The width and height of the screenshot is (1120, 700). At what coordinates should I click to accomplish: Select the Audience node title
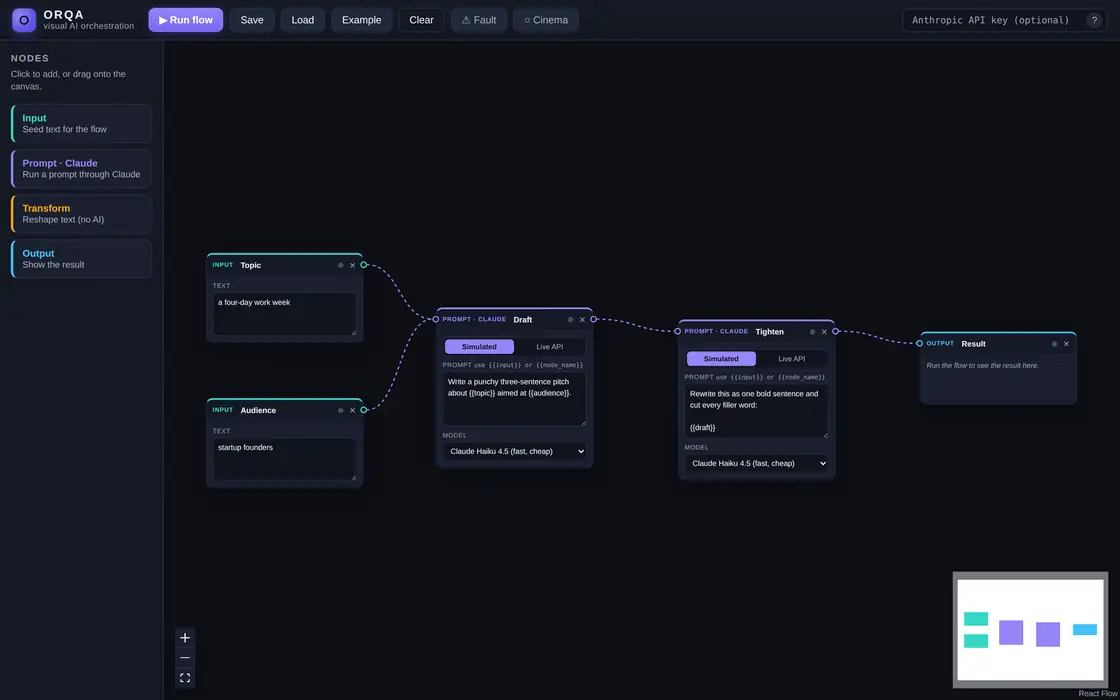258,410
